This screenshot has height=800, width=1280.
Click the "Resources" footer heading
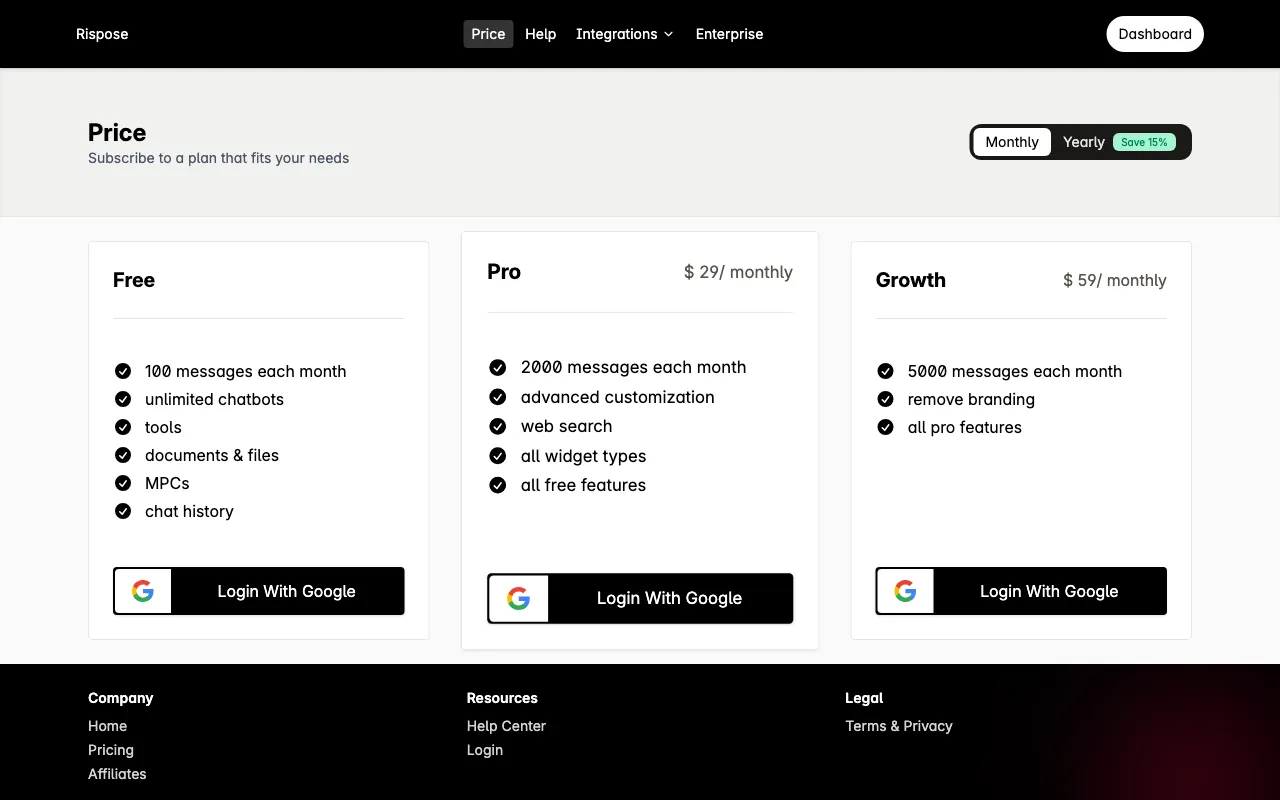[x=502, y=698]
